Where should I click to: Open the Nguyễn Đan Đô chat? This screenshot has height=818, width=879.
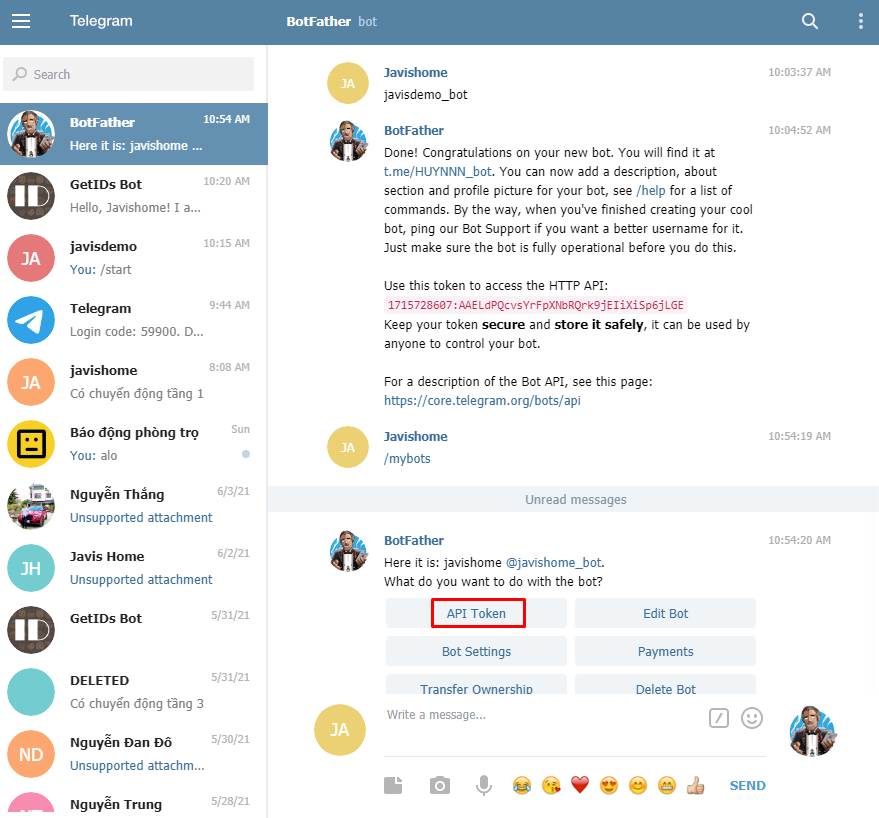pos(134,754)
